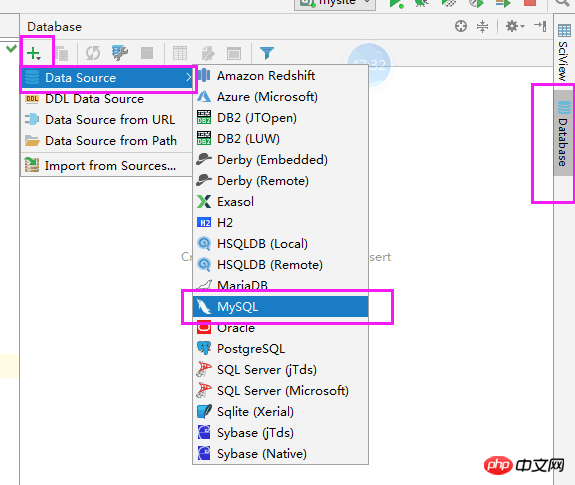575x485 pixels.
Task: Select Sqlite (Xerial) entry
Action: click(x=281, y=412)
